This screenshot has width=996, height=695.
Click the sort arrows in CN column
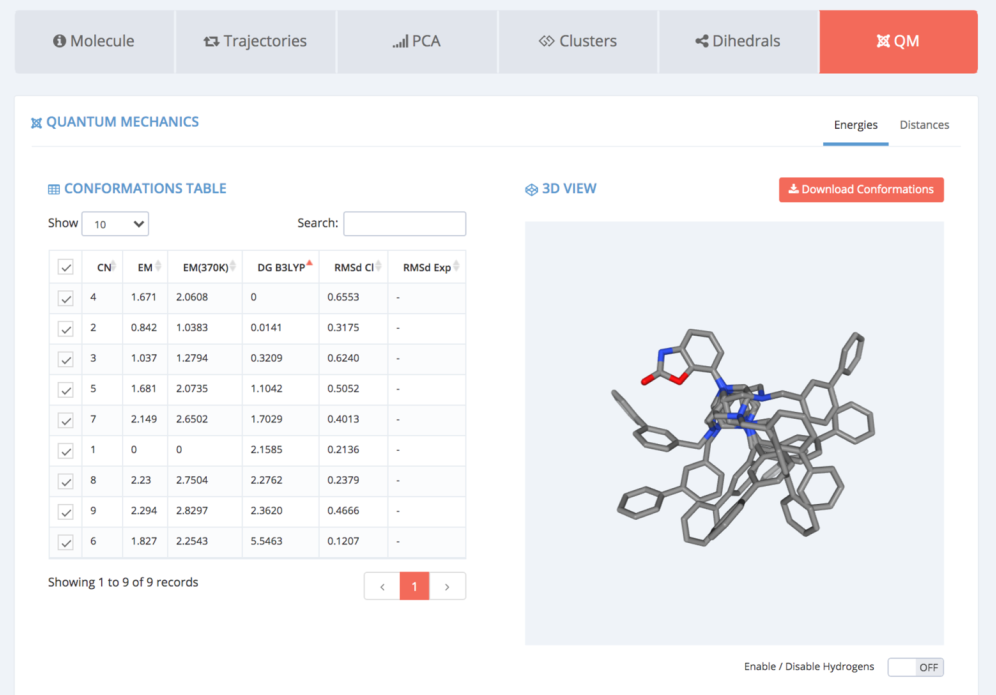(x=115, y=267)
